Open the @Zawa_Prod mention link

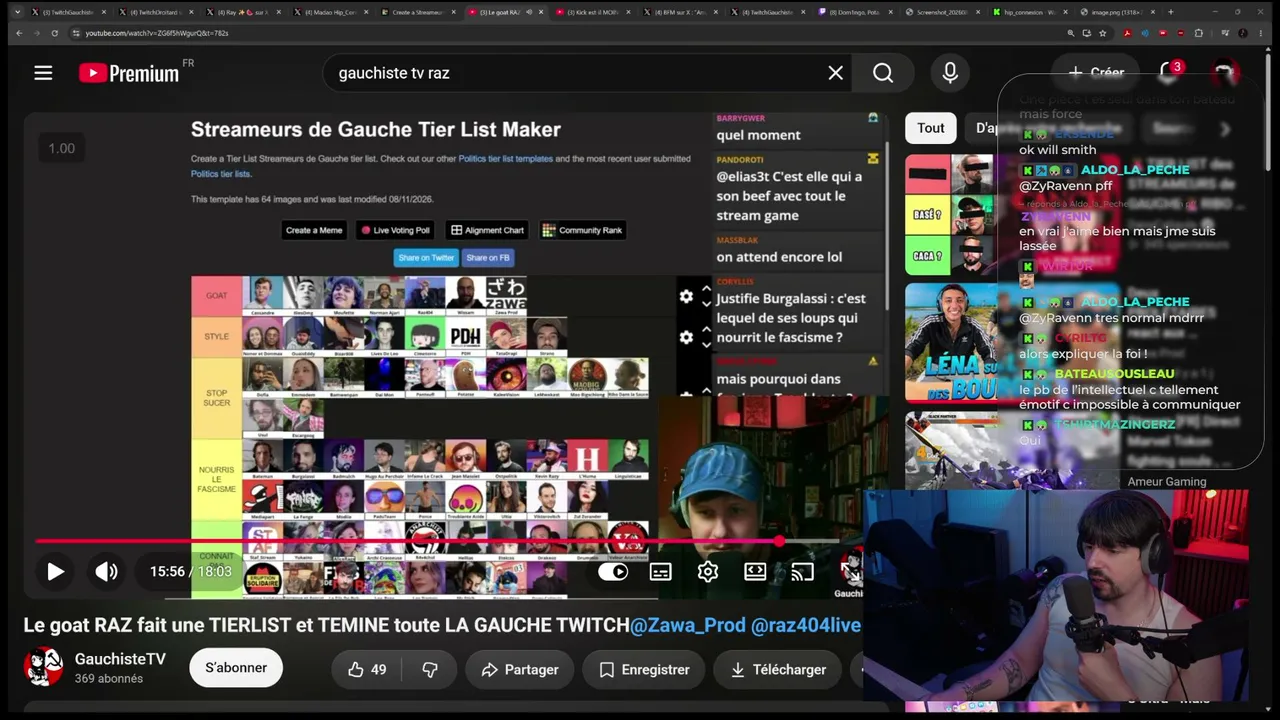click(688, 625)
